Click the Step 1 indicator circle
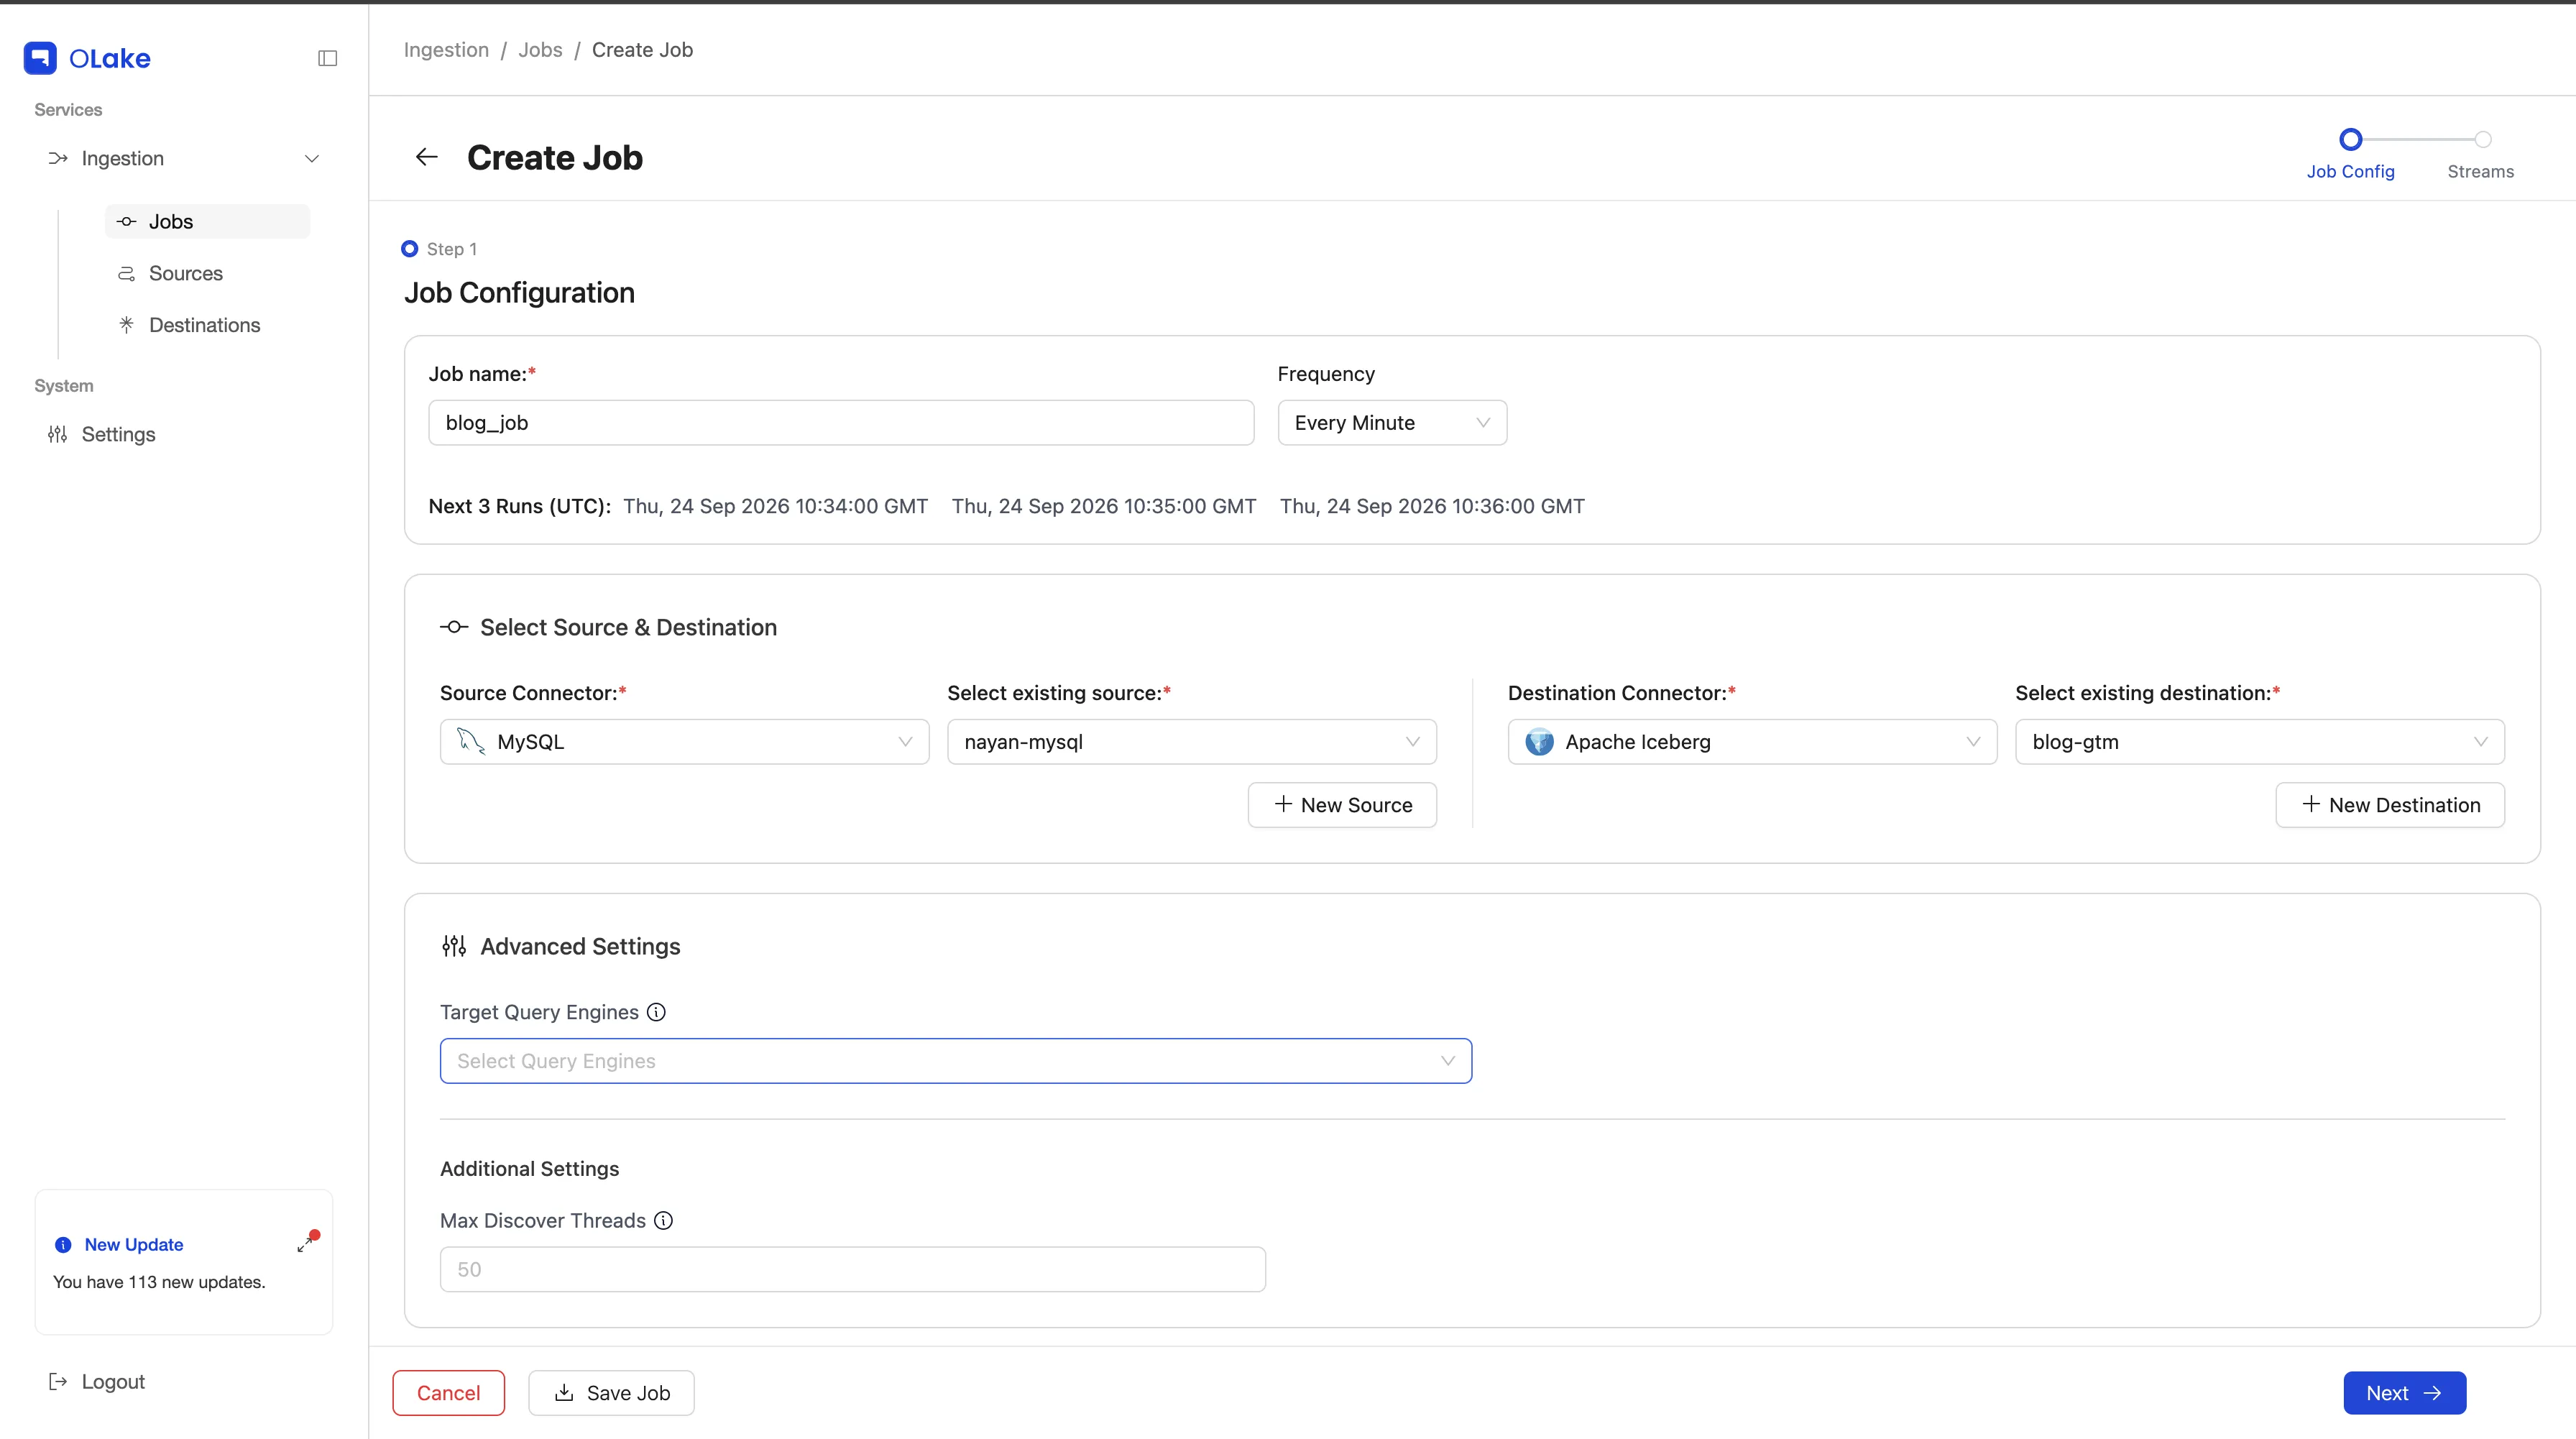The height and width of the screenshot is (1439, 2576). coord(409,249)
